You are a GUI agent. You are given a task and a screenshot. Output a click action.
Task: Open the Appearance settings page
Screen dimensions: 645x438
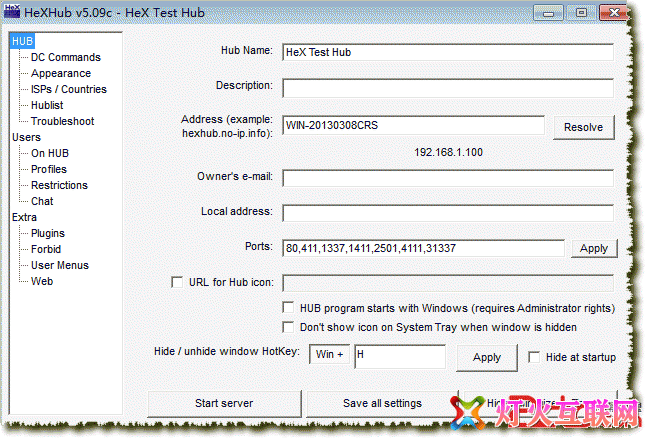[x=61, y=73]
